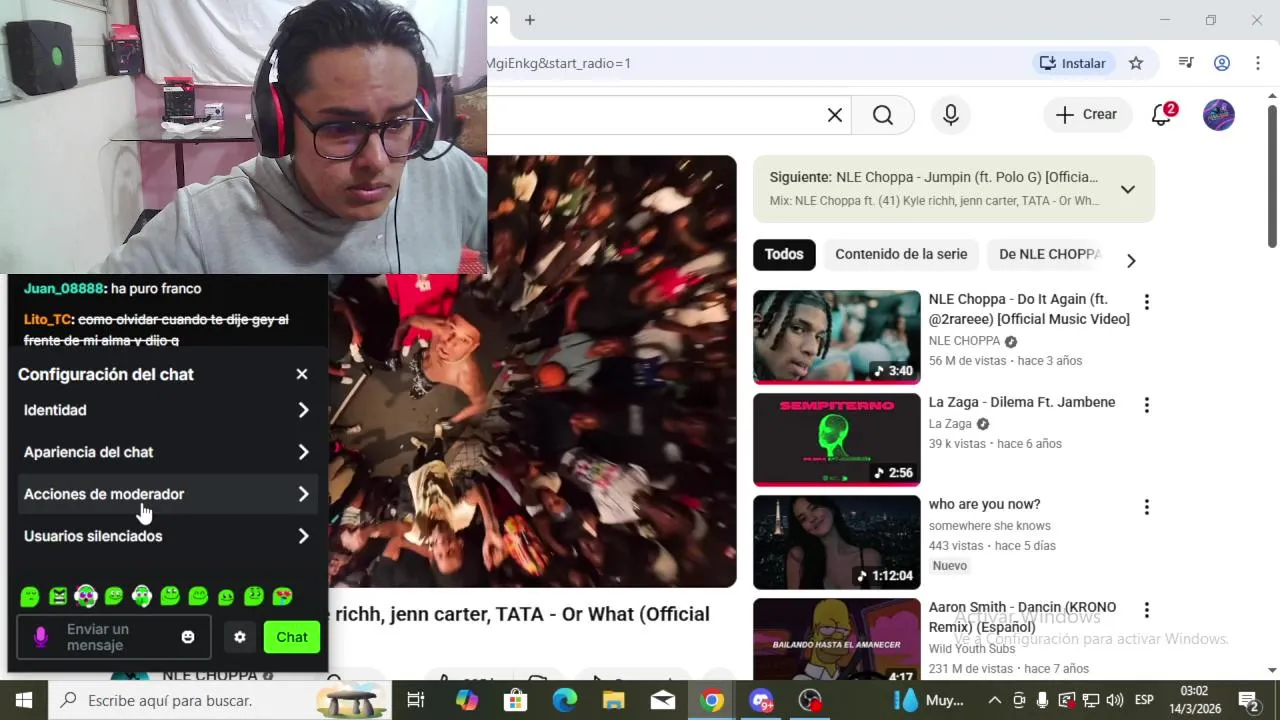The height and width of the screenshot is (720, 1280).
Task: Pick the heart-eyes green emote
Action: (x=283, y=596)
